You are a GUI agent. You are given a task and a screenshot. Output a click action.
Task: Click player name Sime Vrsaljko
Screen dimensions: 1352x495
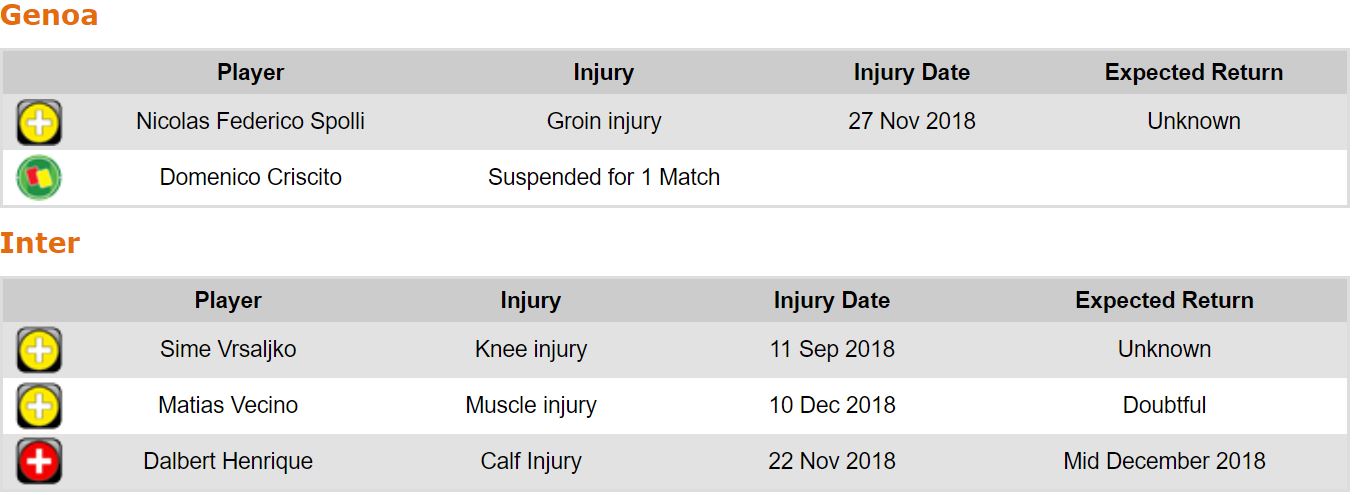coord(228,350)
